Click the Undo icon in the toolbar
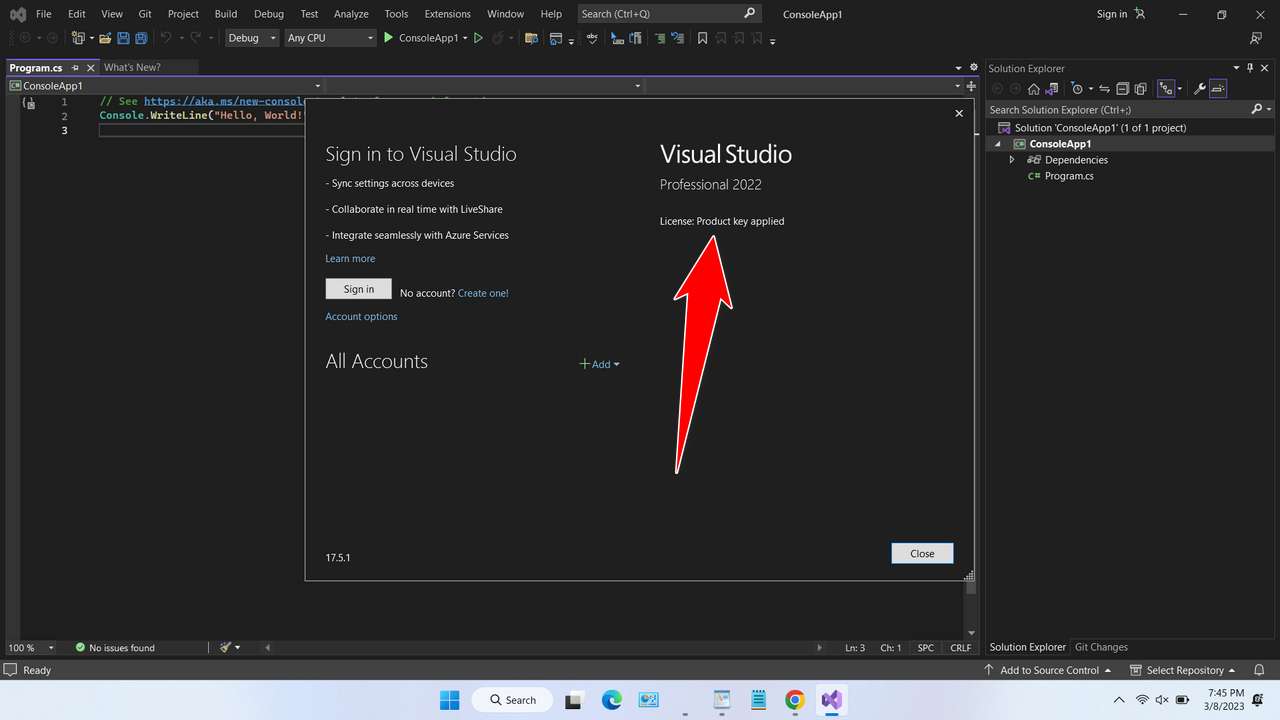The image size is (1280, 720). [166, 38]
